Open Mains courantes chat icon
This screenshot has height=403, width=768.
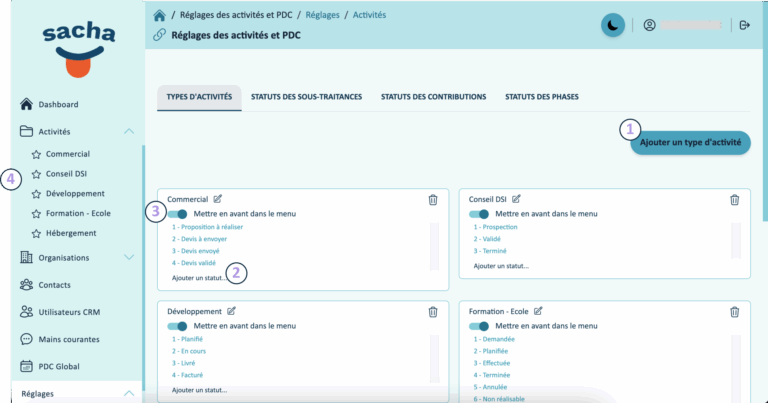(x=26, y=339)
